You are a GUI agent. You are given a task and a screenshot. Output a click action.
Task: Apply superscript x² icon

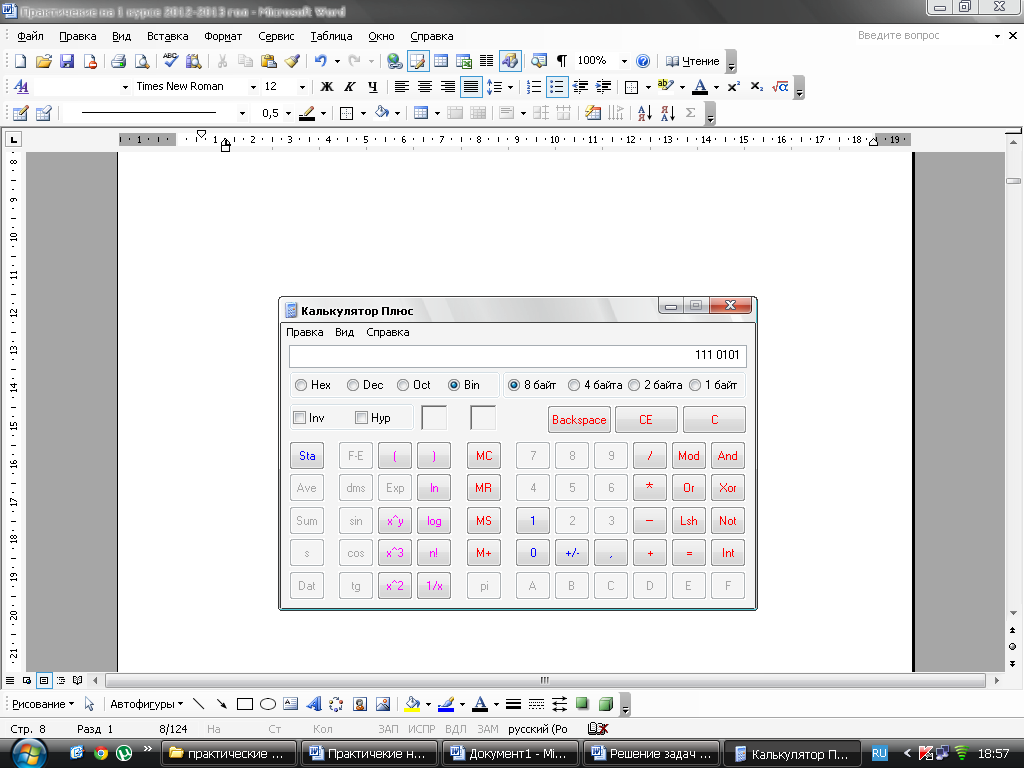pyautogui.click(x=733, y=87)
